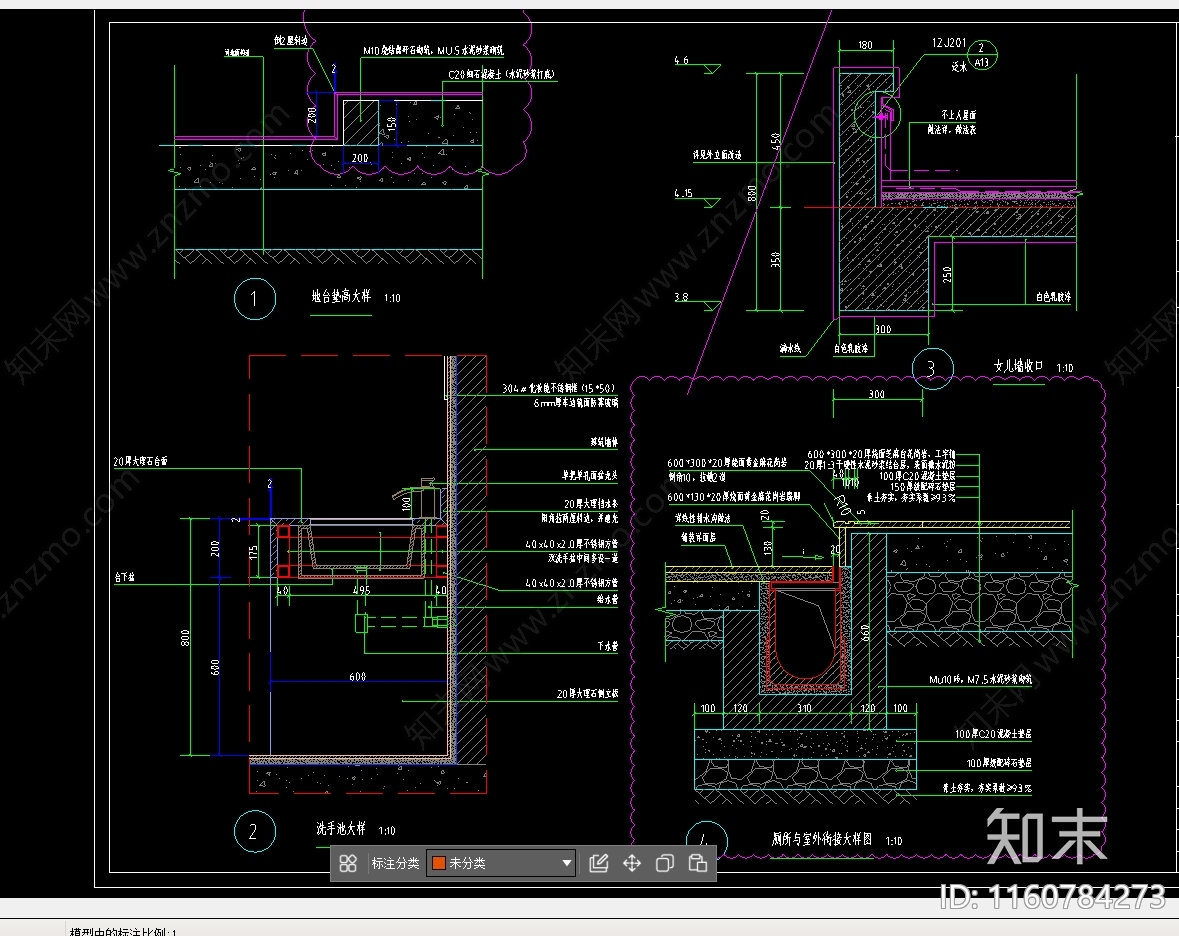
Task: Click the 给水管 annotation label
Action: (x=608, y=599)
